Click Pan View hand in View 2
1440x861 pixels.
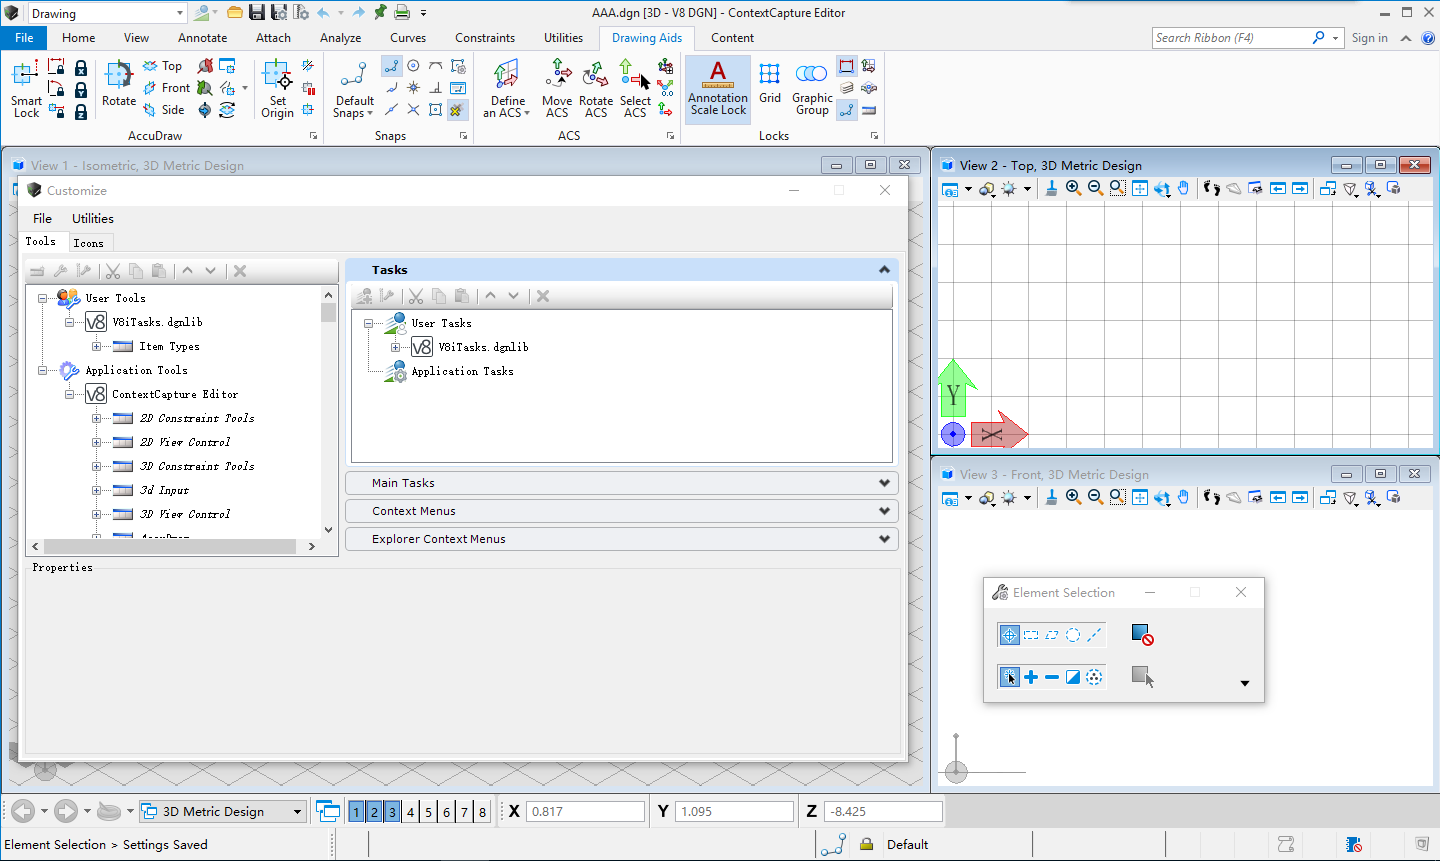(x=1184, y=188)
